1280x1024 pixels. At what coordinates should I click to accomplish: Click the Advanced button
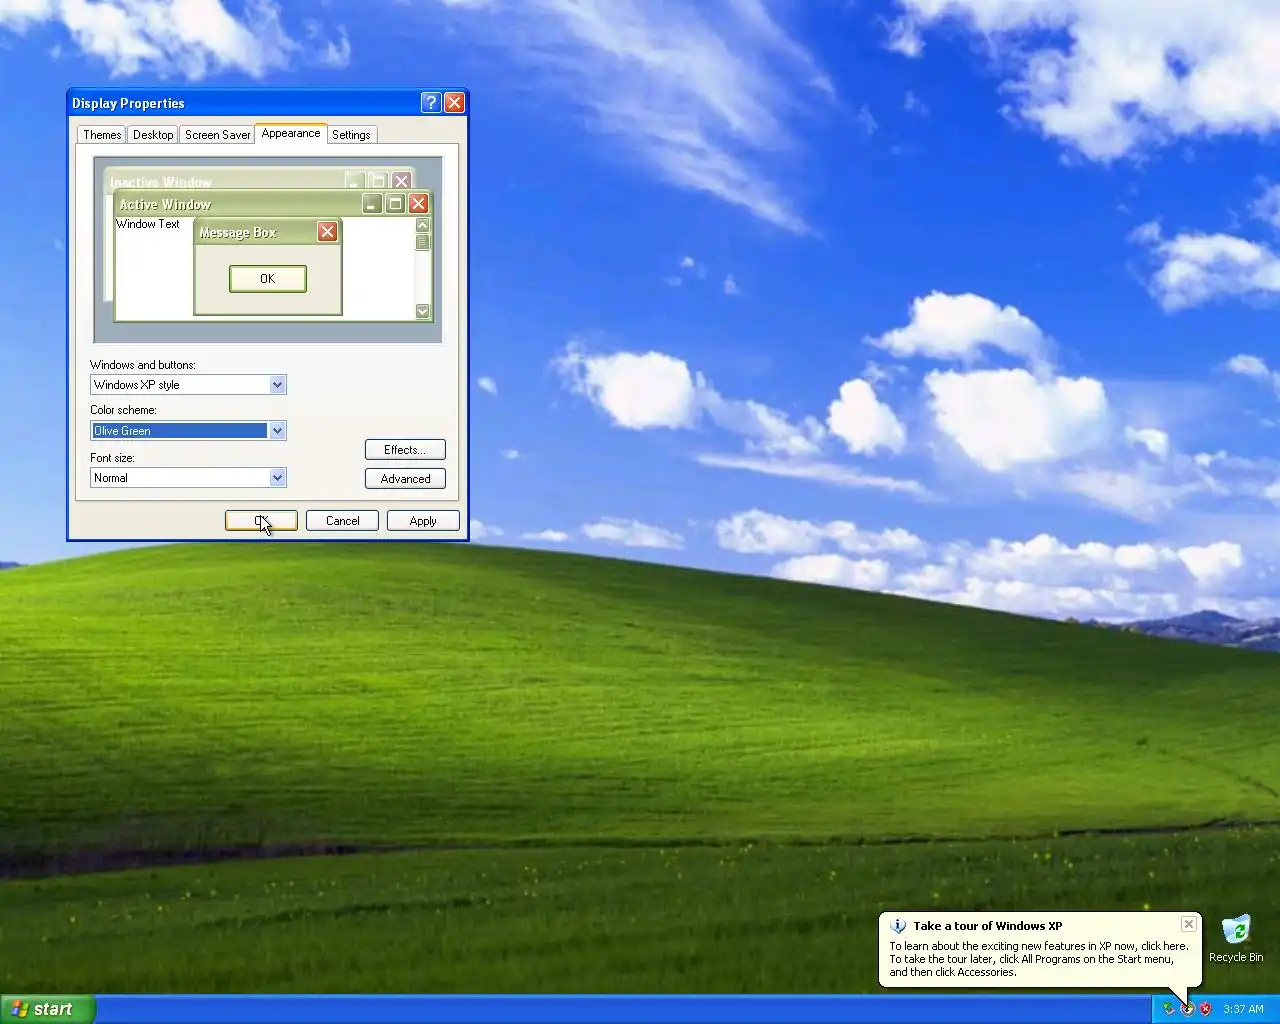(x=405, y=479)
